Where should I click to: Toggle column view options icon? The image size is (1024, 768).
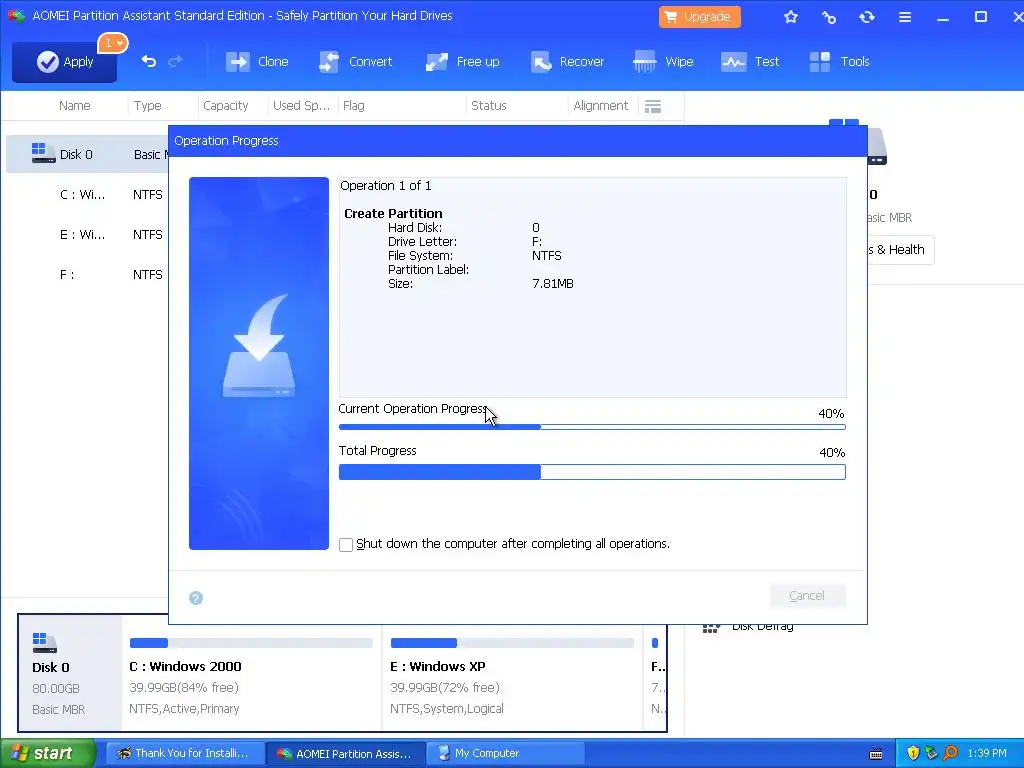coord(652,106)
